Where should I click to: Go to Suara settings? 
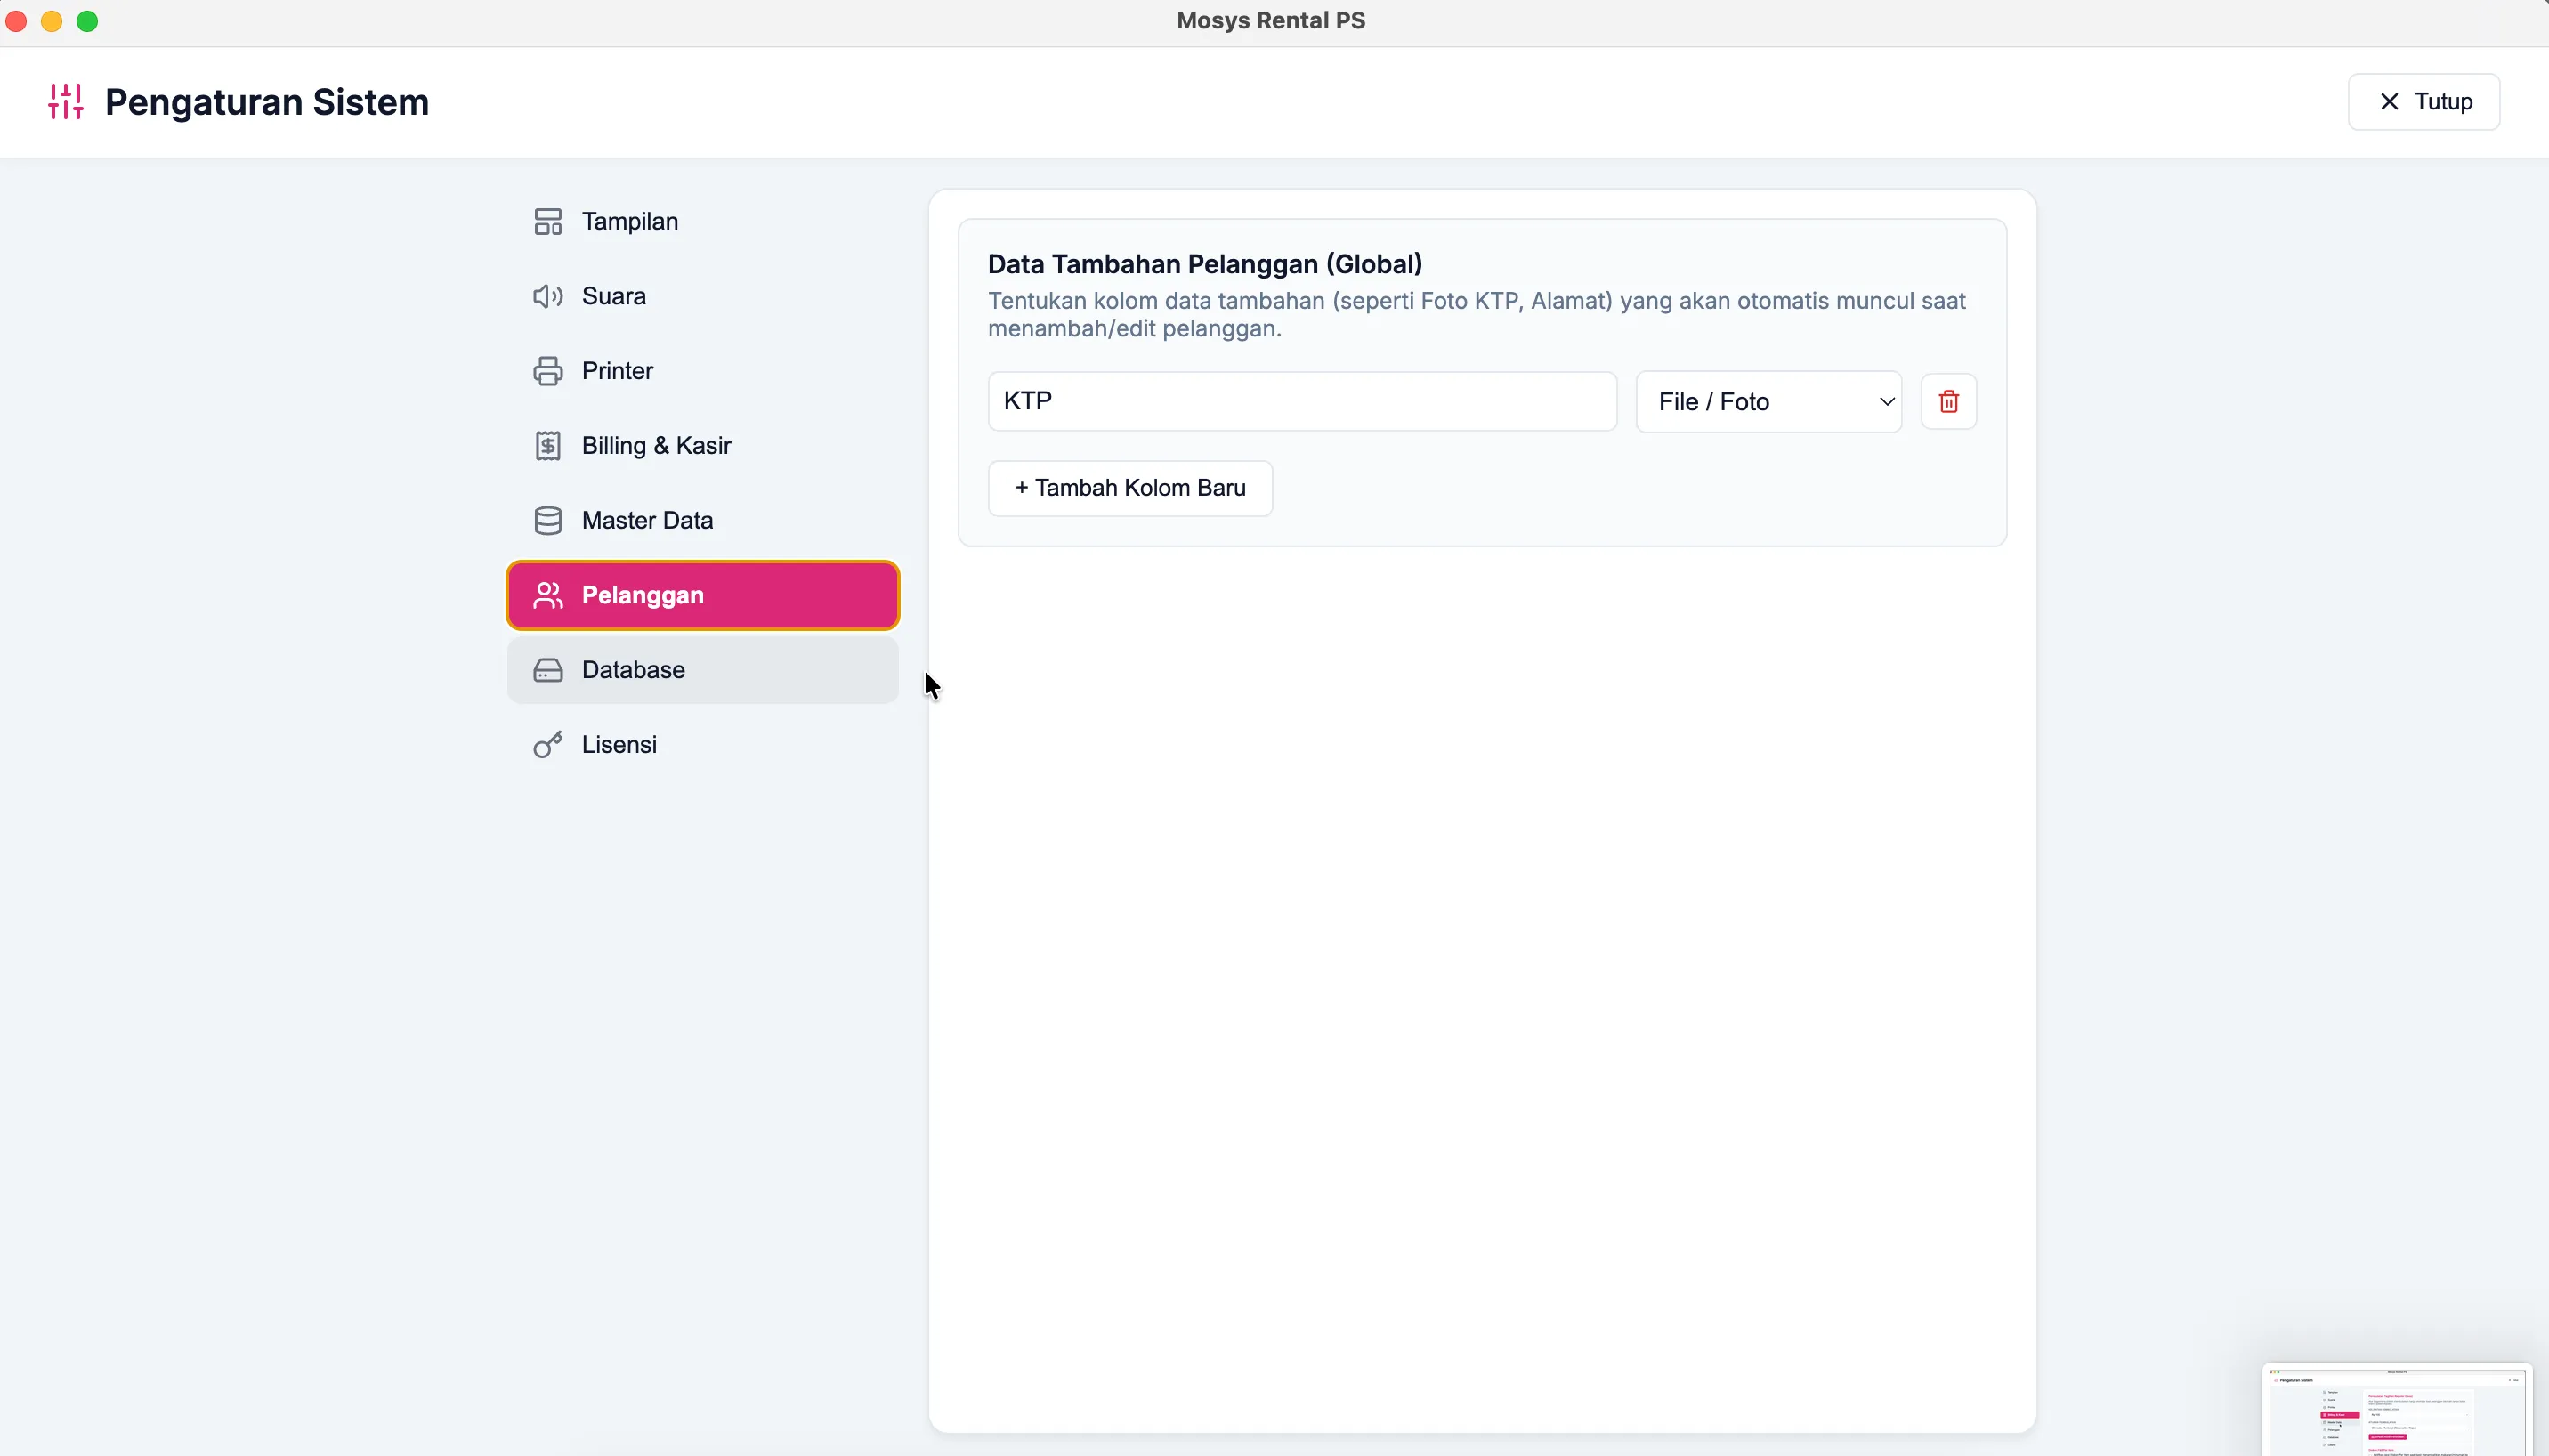tap(702, 296)
